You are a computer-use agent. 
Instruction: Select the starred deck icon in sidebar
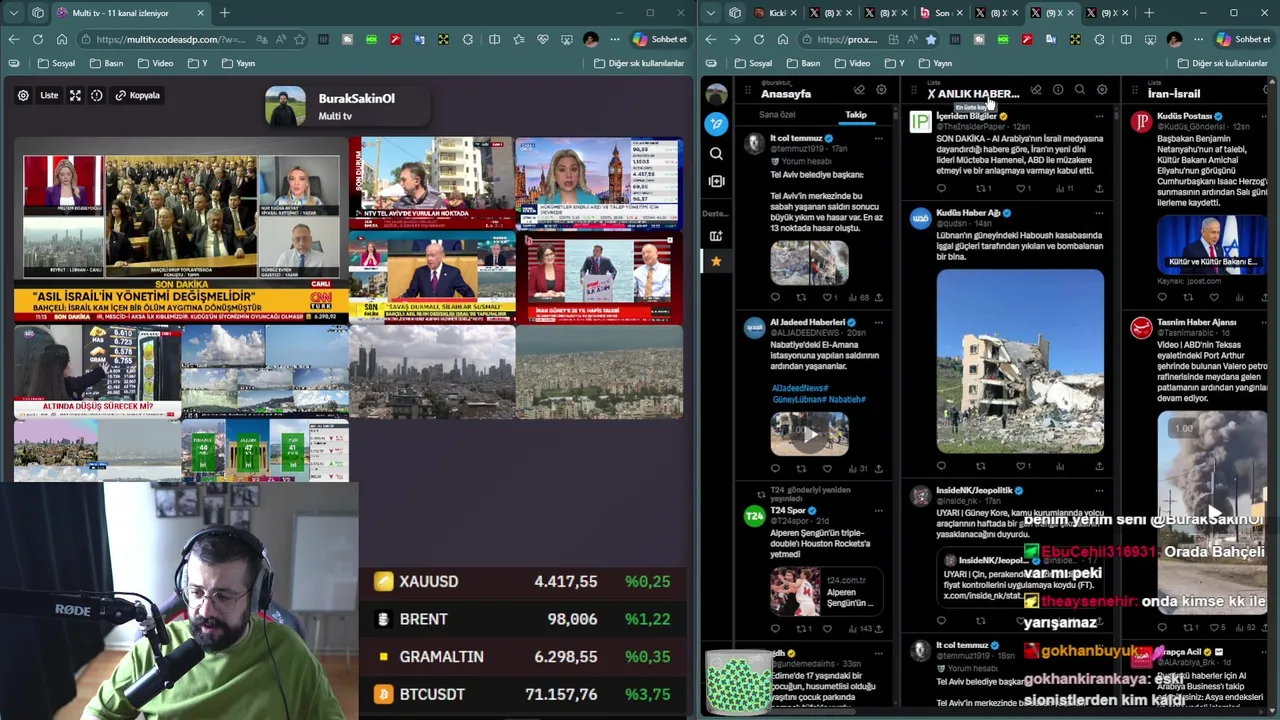(716, 262)
